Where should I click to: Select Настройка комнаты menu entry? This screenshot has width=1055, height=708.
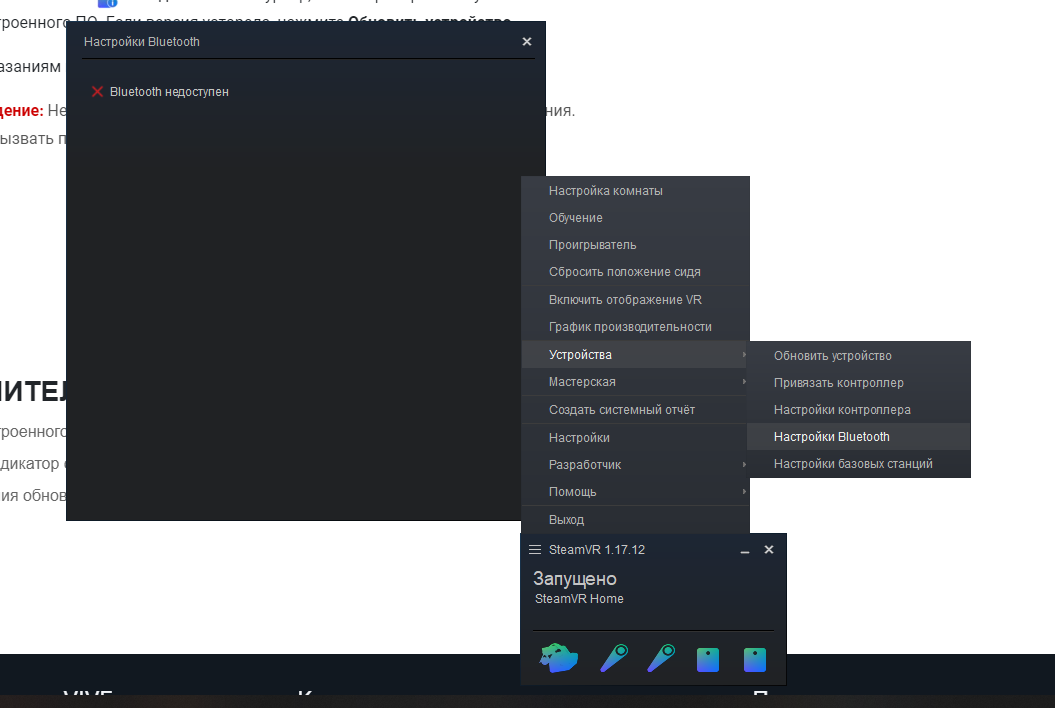tap(635, 191)
